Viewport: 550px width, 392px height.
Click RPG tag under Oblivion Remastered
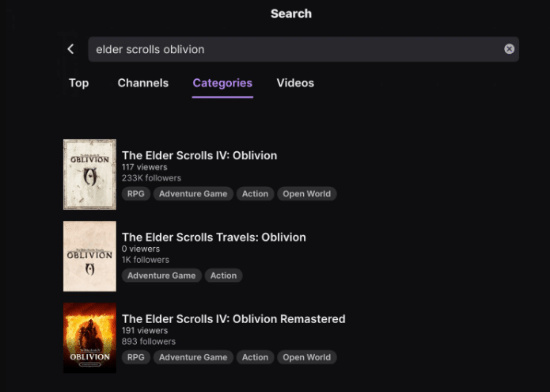pyautogui.click(x=136, y=357)
